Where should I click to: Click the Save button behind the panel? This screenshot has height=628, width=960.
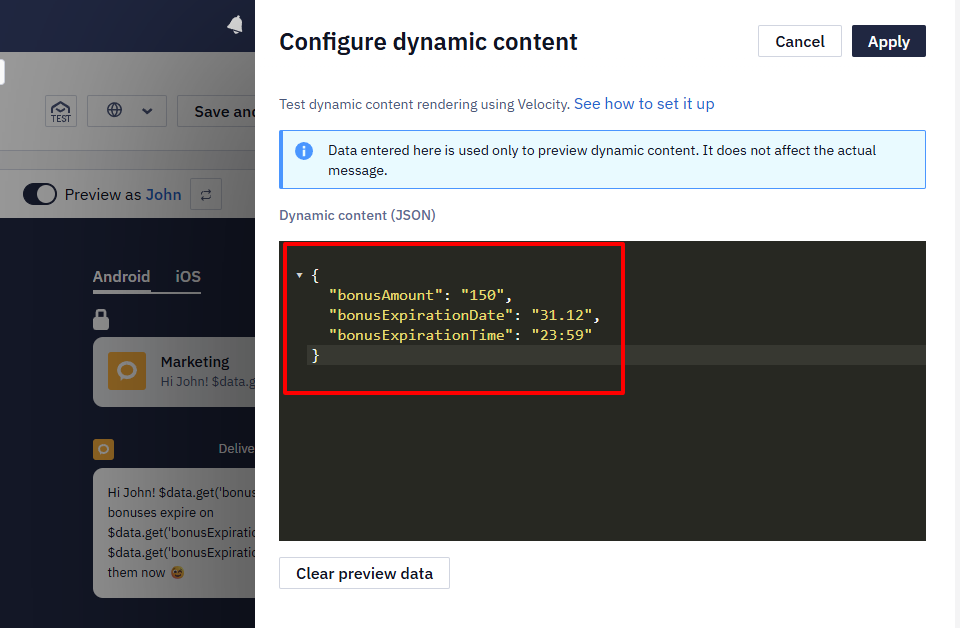(216, 111)
